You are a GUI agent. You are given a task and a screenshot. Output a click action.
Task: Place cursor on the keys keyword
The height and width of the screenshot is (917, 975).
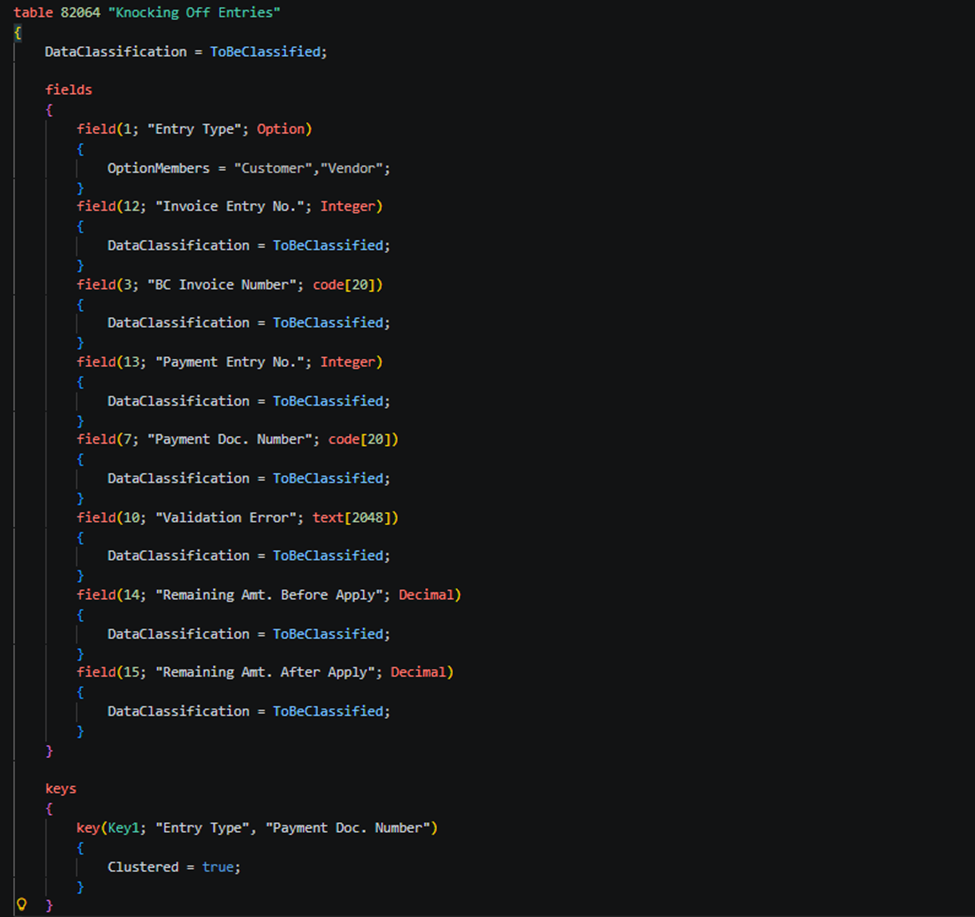60,788
